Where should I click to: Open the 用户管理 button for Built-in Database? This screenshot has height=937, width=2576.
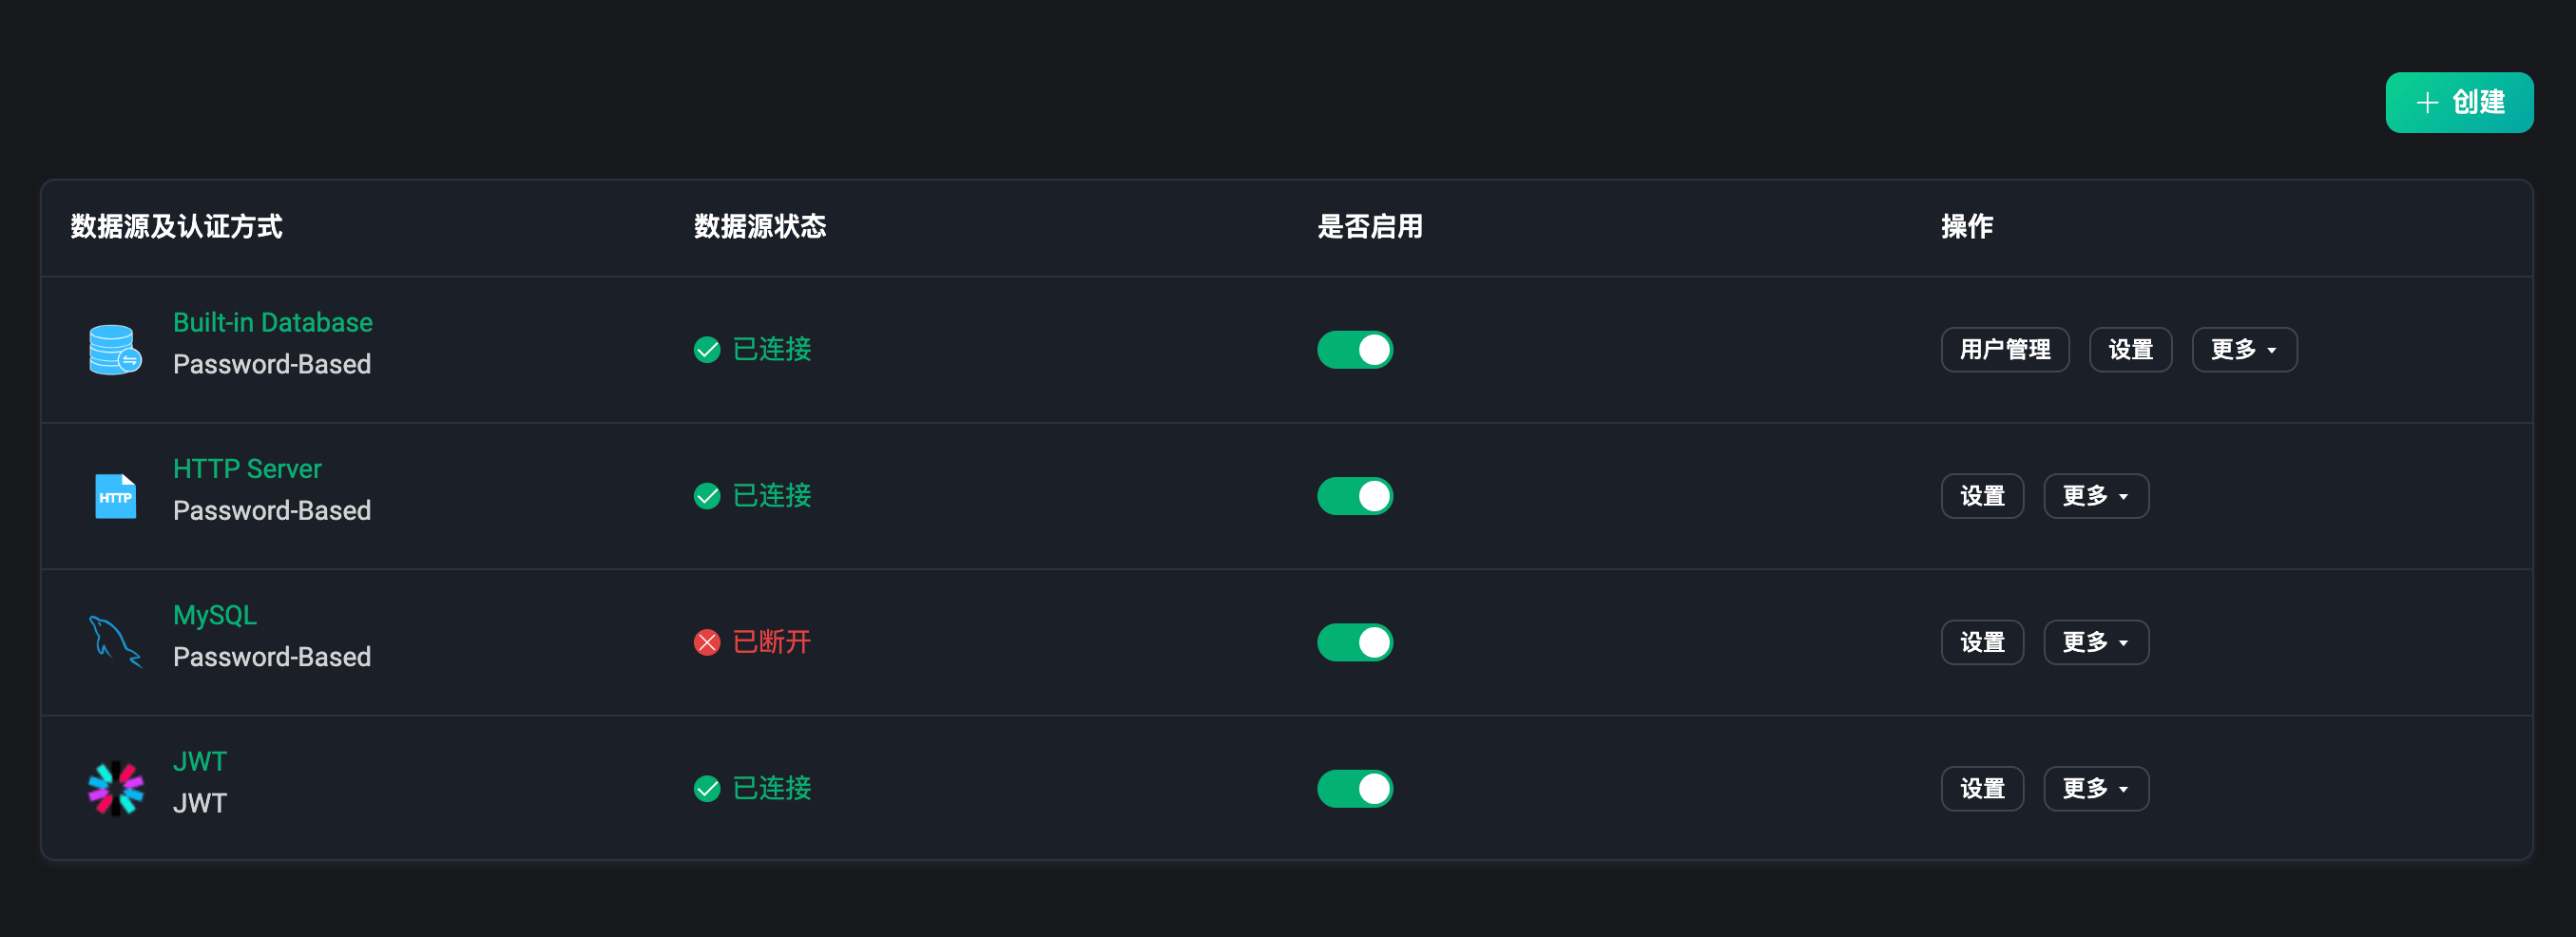coord(2004,349)
